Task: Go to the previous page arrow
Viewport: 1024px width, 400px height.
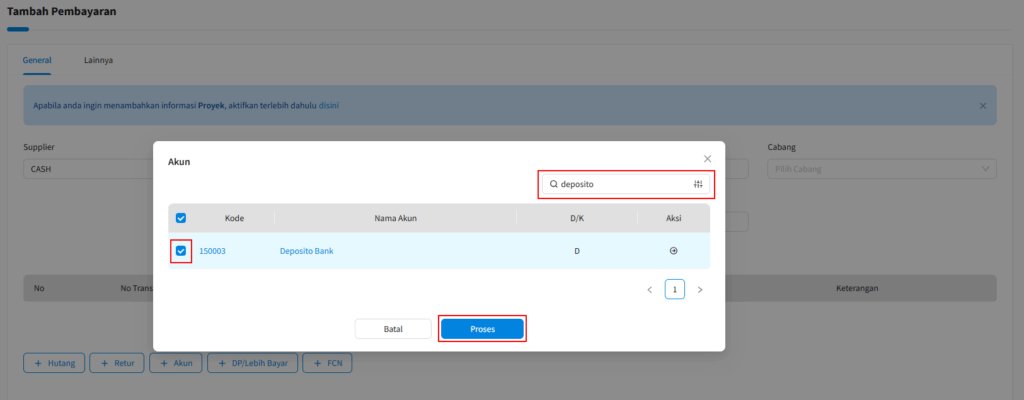Action: coord(649,290)
